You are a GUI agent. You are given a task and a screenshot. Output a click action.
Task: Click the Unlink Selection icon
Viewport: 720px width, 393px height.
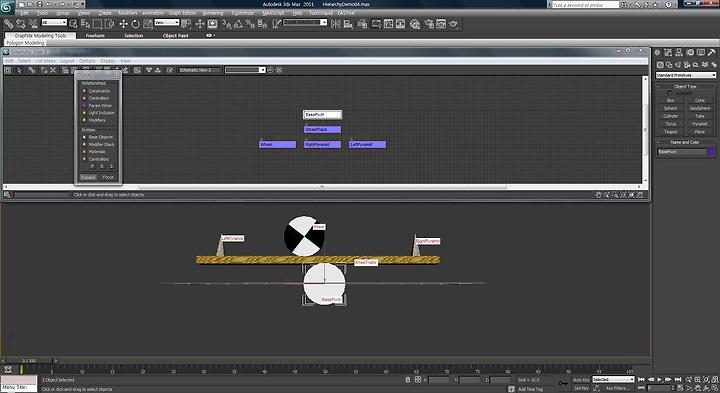21,23
